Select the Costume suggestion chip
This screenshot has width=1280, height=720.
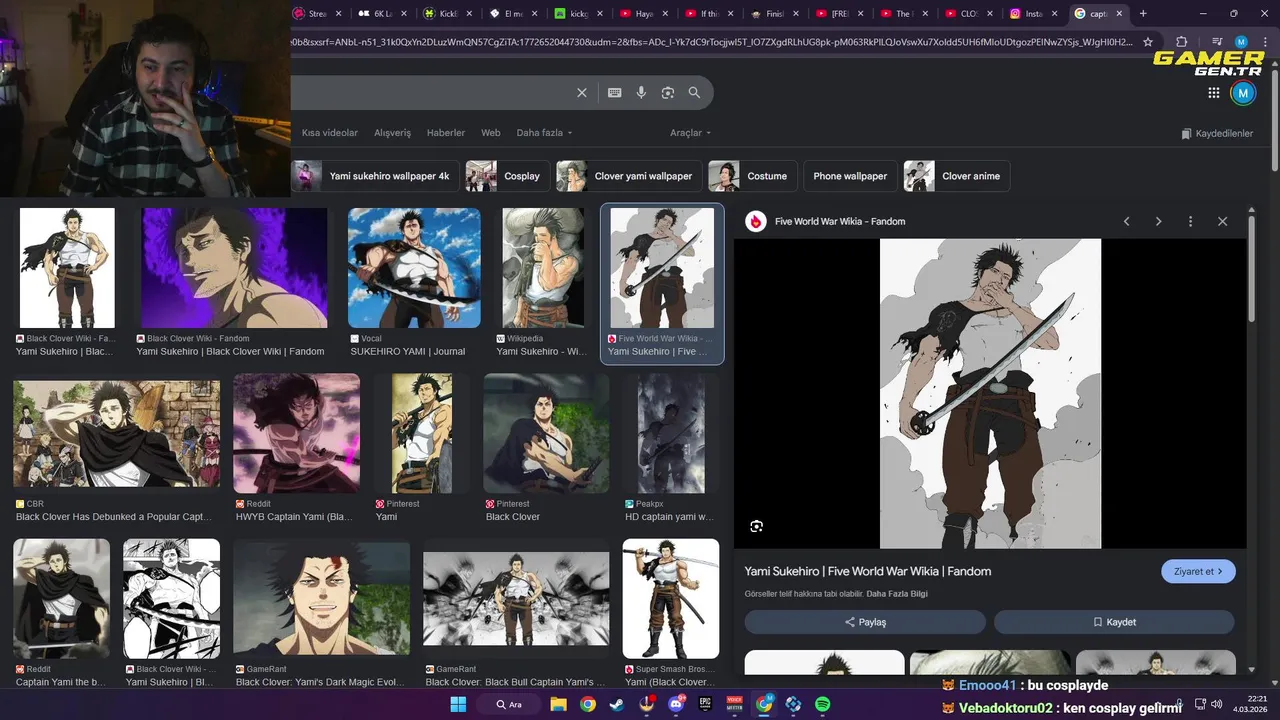(x=753, y=176)
